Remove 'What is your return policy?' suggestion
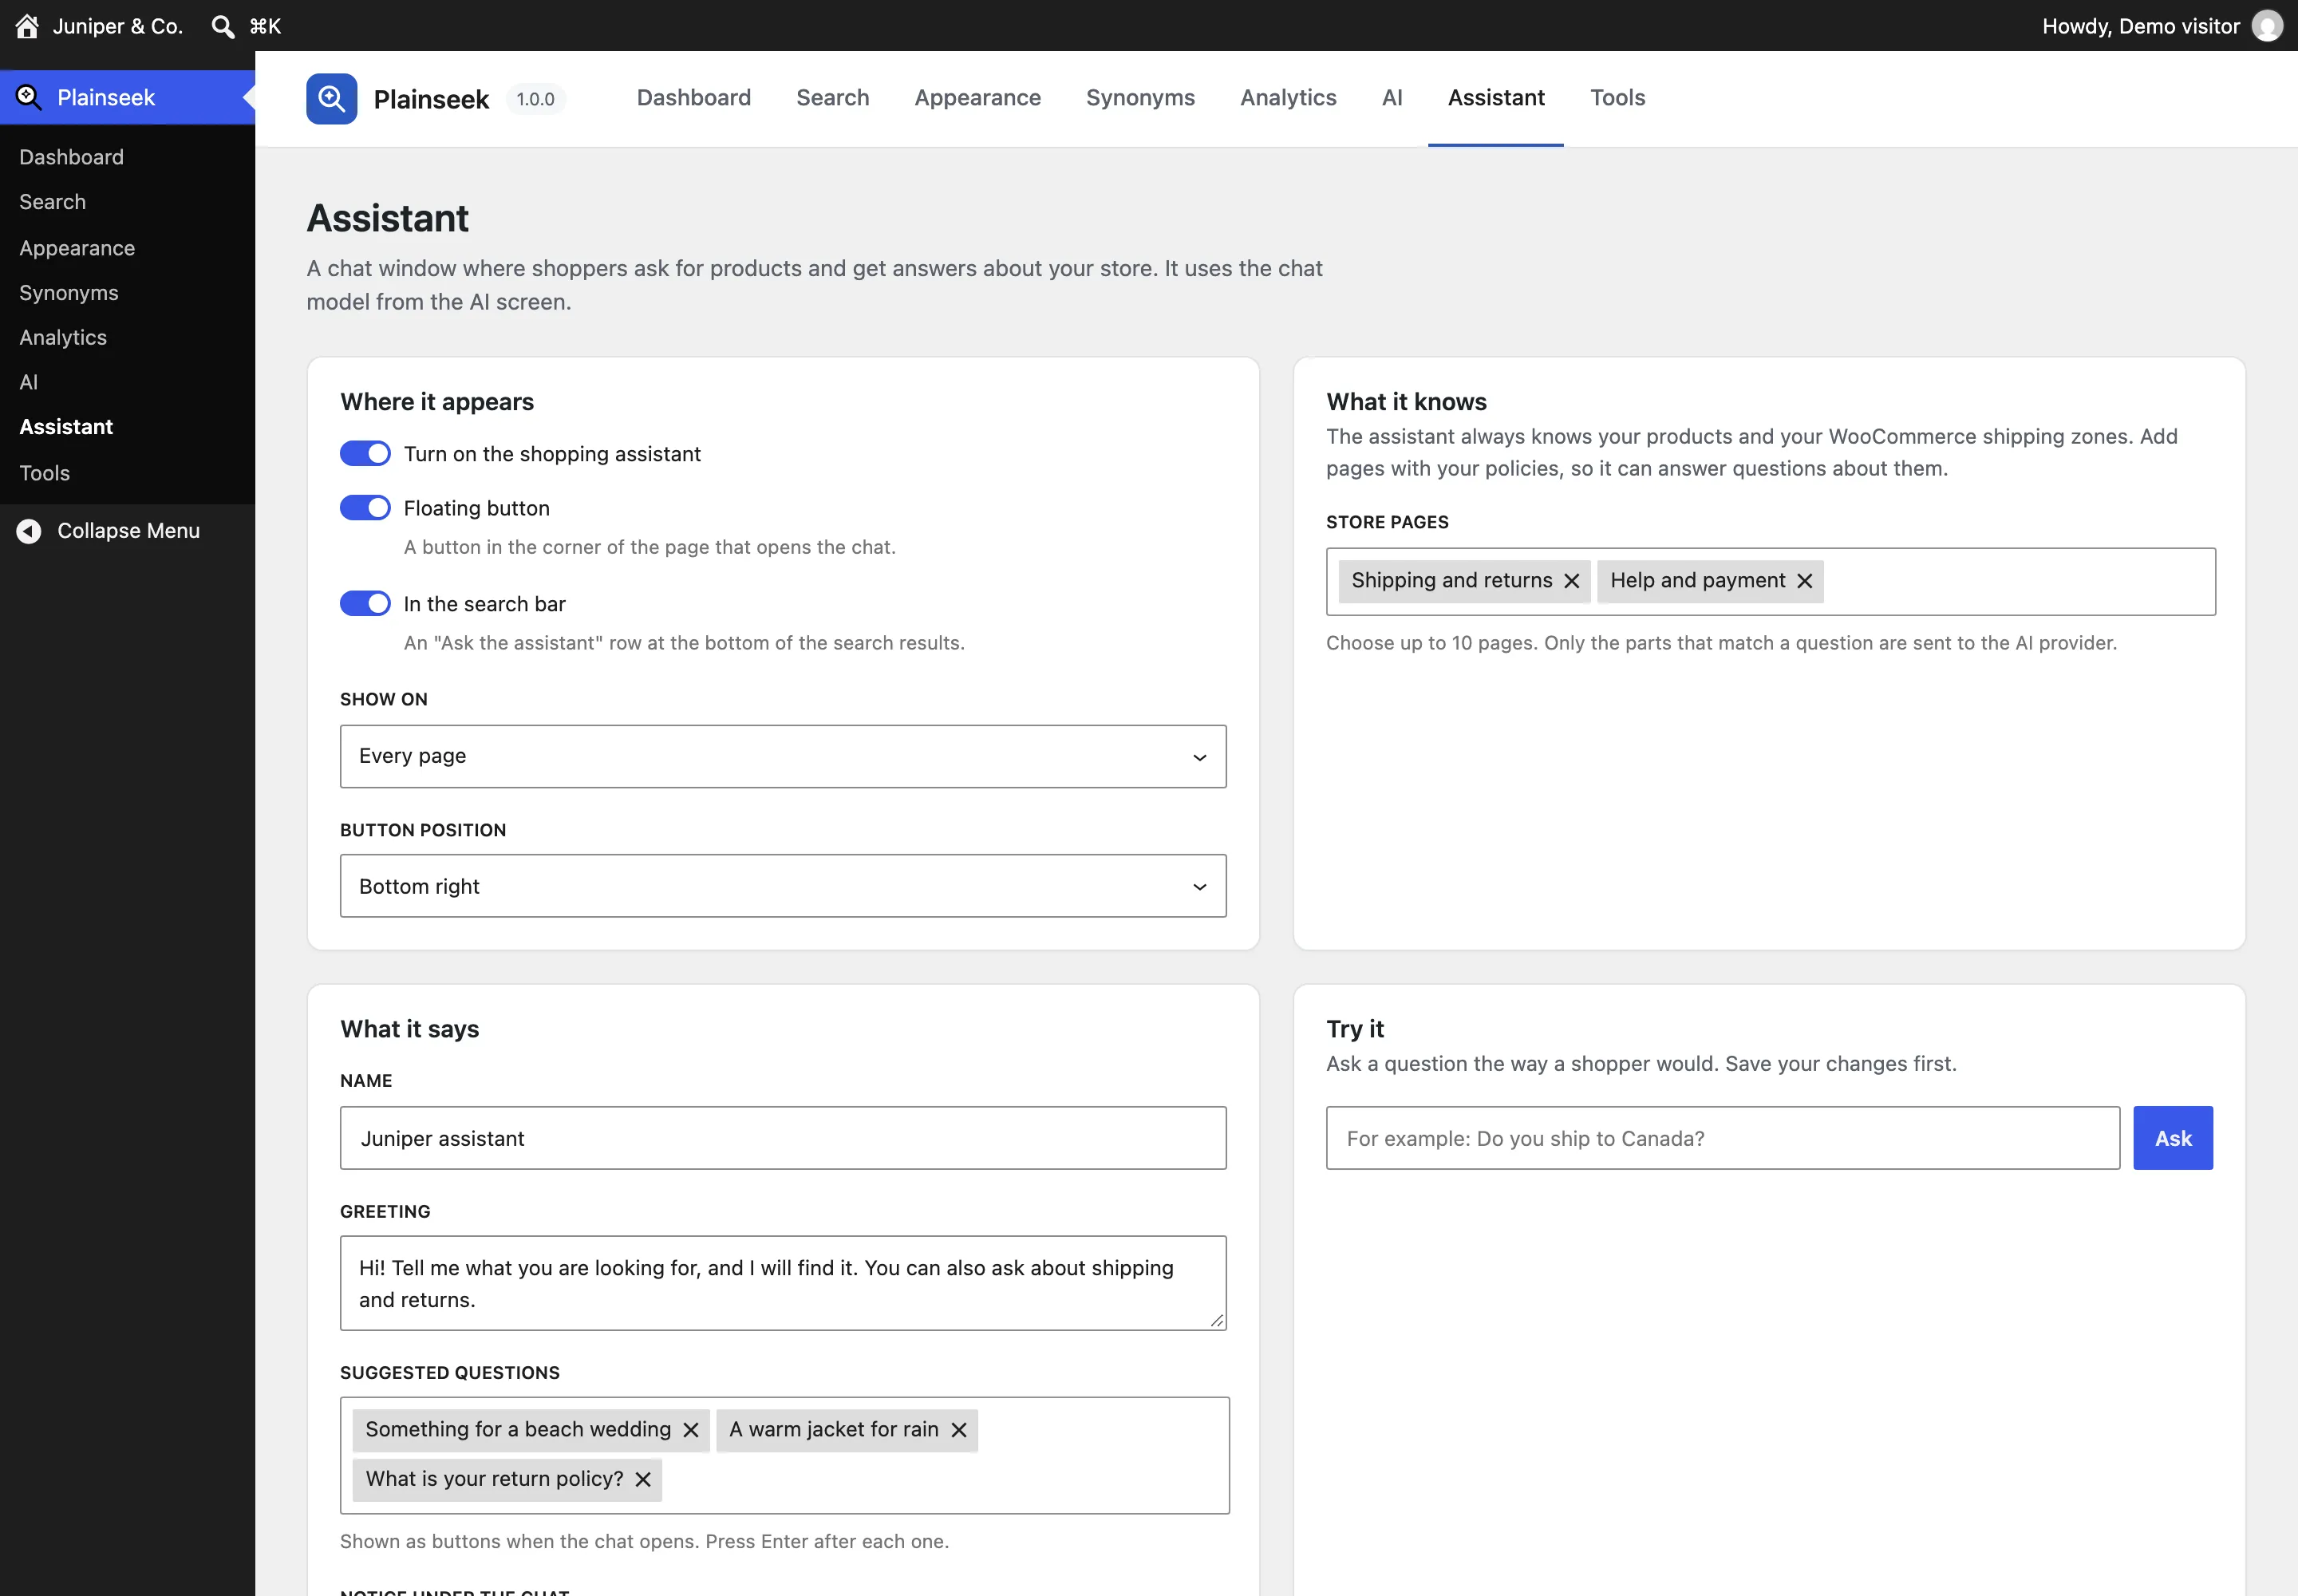The image size is (2298, 1596). pos(643,1479)
